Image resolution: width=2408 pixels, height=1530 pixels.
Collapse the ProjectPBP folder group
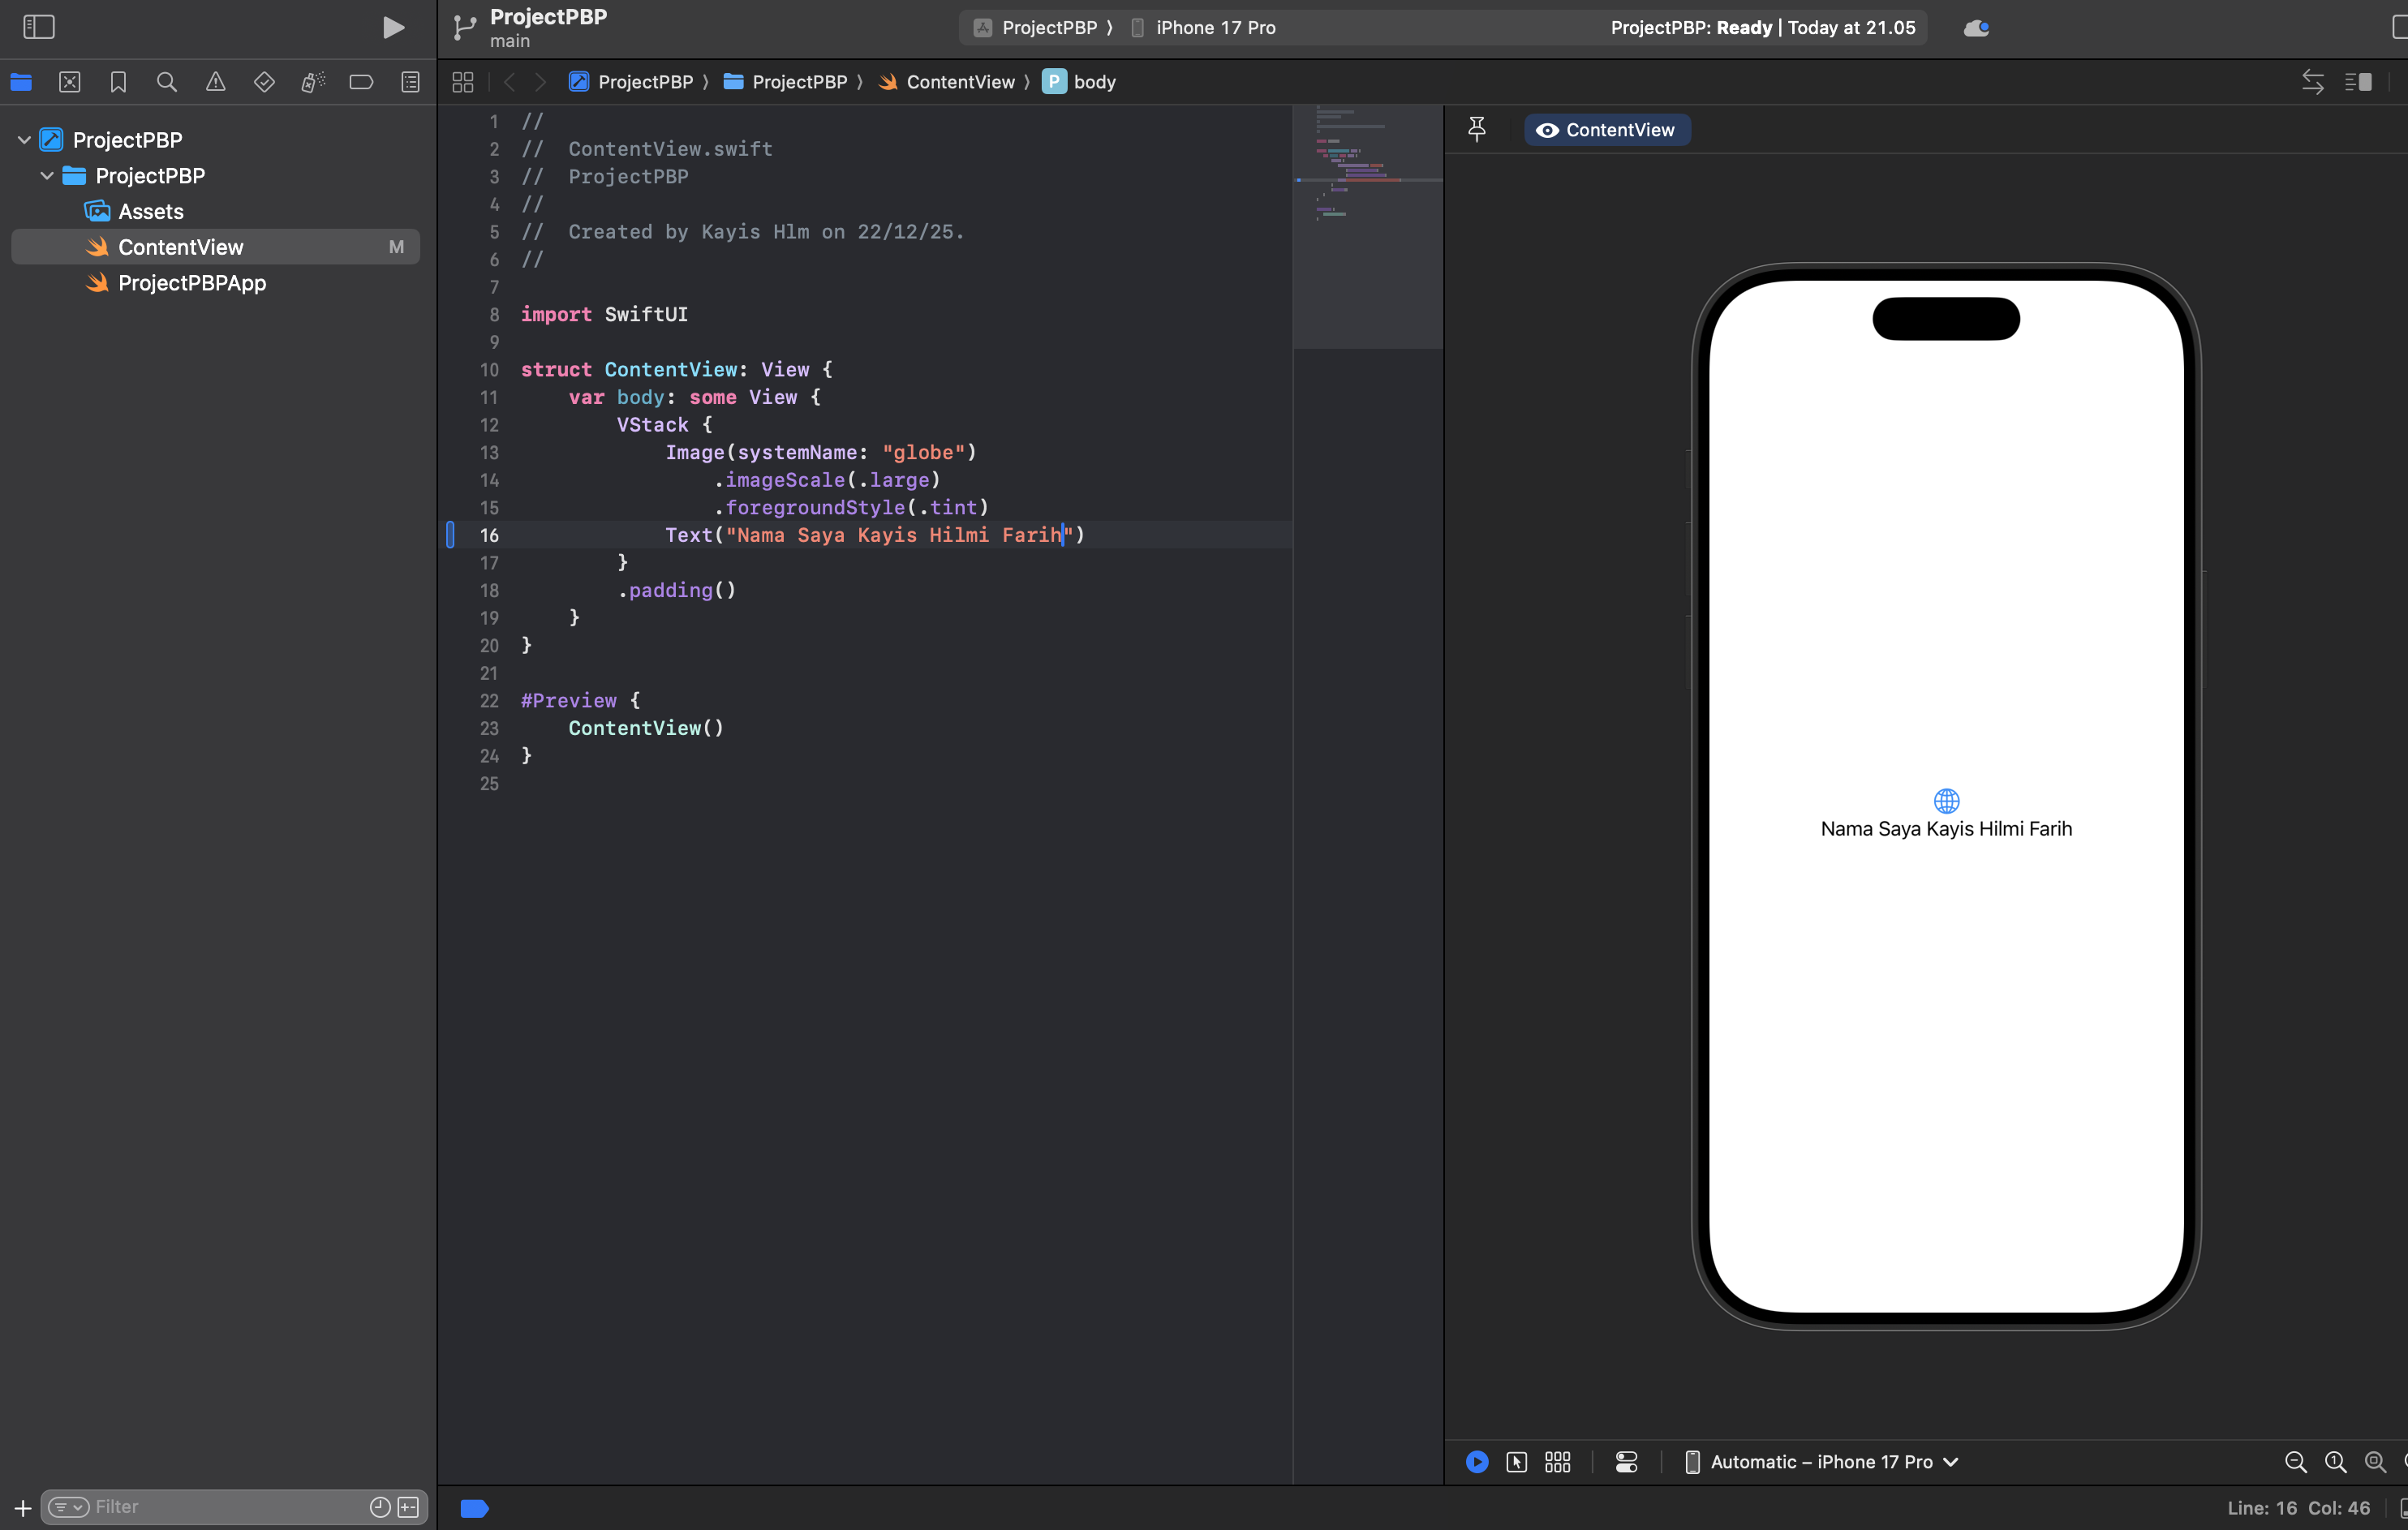tap(47, 176)
